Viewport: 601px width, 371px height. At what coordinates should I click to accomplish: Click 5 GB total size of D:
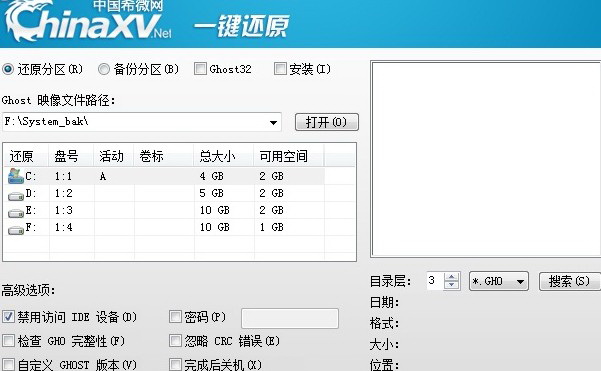pyautogui.click(x=212, y=193)
